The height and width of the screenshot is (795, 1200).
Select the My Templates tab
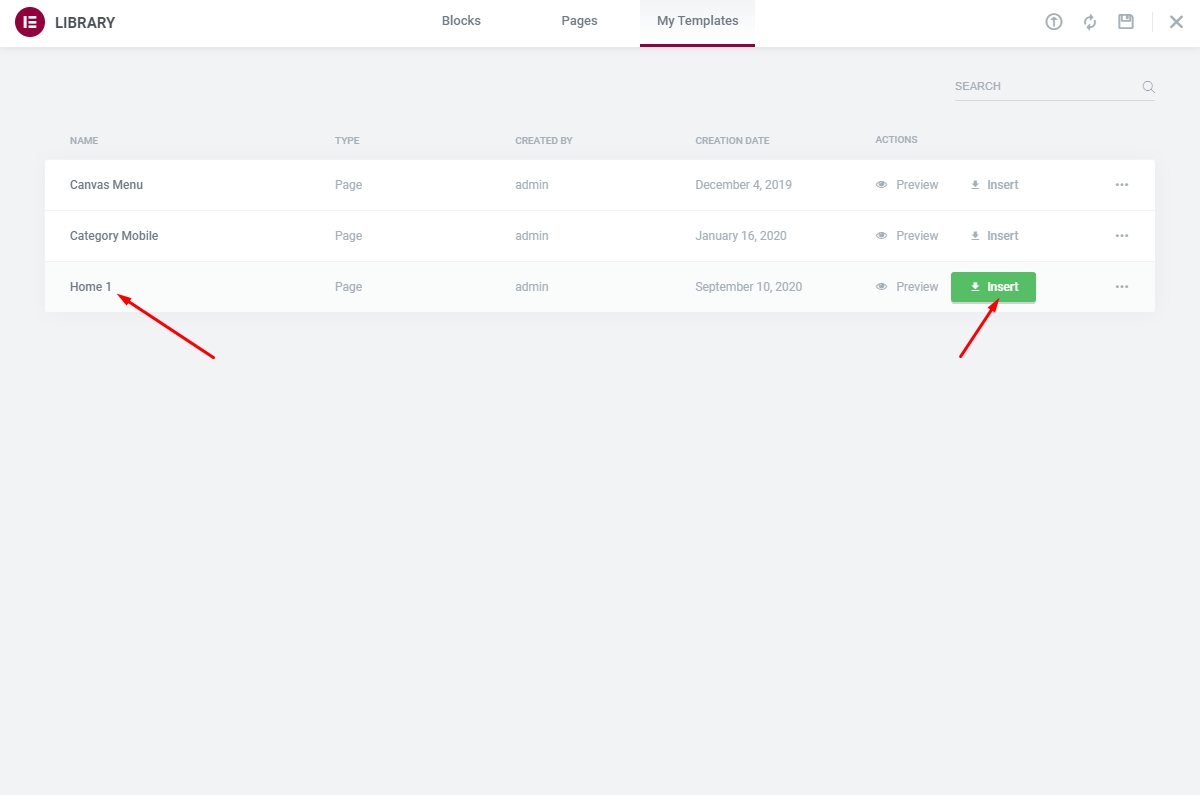coord(697,21)
